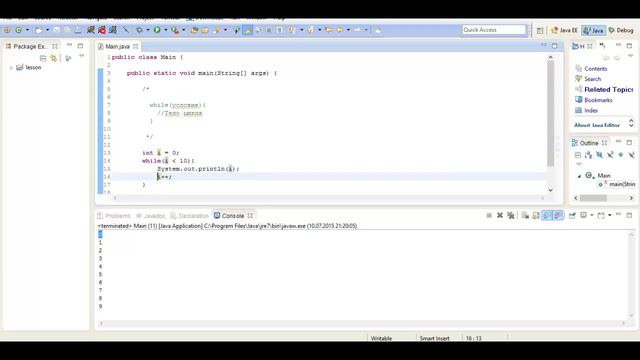640x360 pixels.
Task: Open the Index link in Help
Action: click(591, 111)
